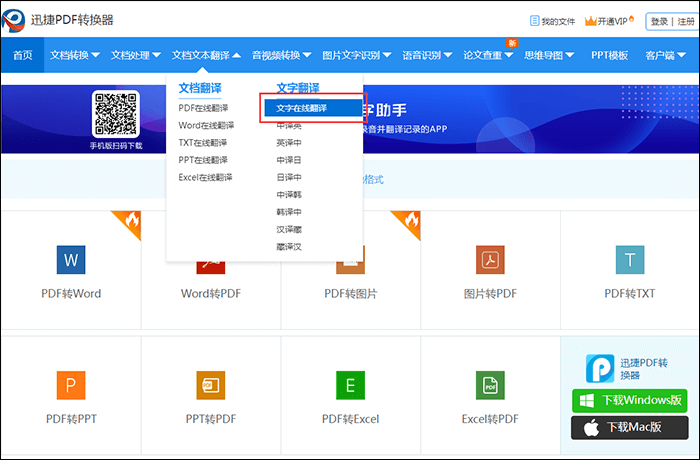The image size is (700, 460).
Task: Open the PDF转Excel green E icon
Action: click(x=350, y=385)
